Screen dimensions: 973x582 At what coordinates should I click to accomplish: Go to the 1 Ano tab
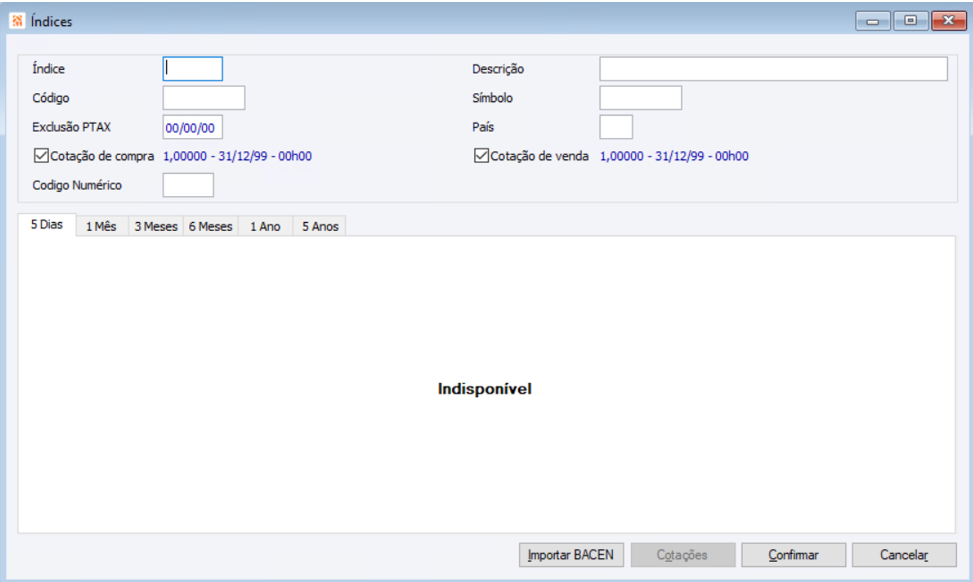(265, 226)
